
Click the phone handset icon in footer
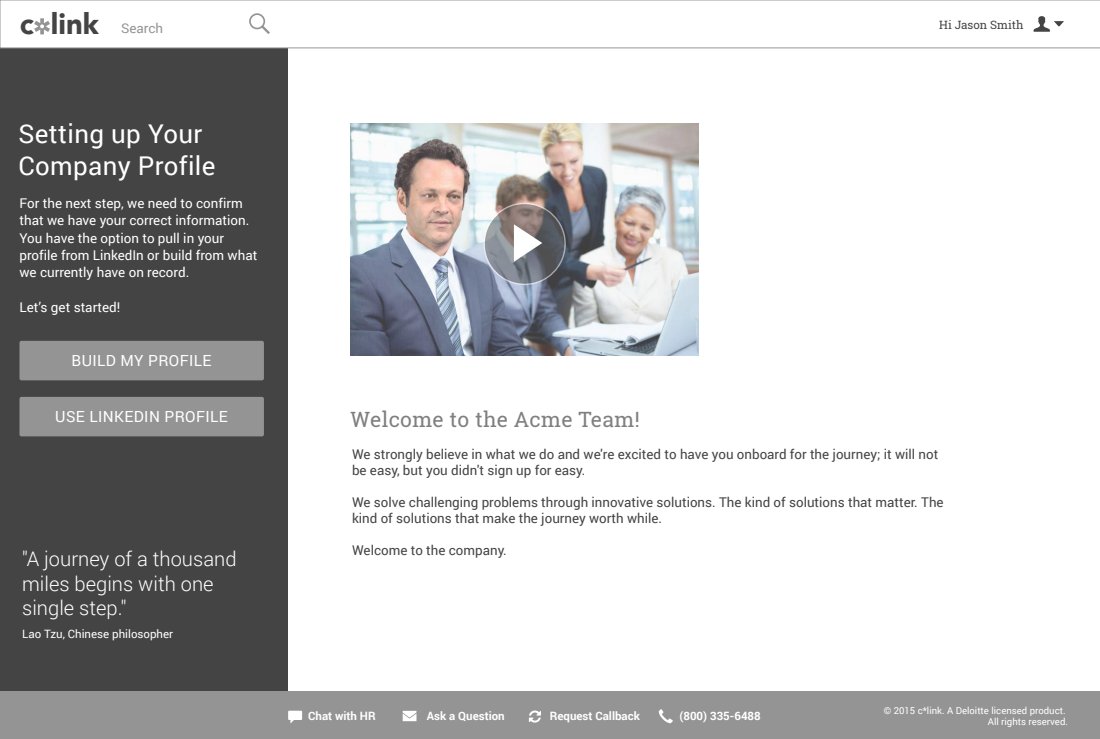(x=665, y=716)
